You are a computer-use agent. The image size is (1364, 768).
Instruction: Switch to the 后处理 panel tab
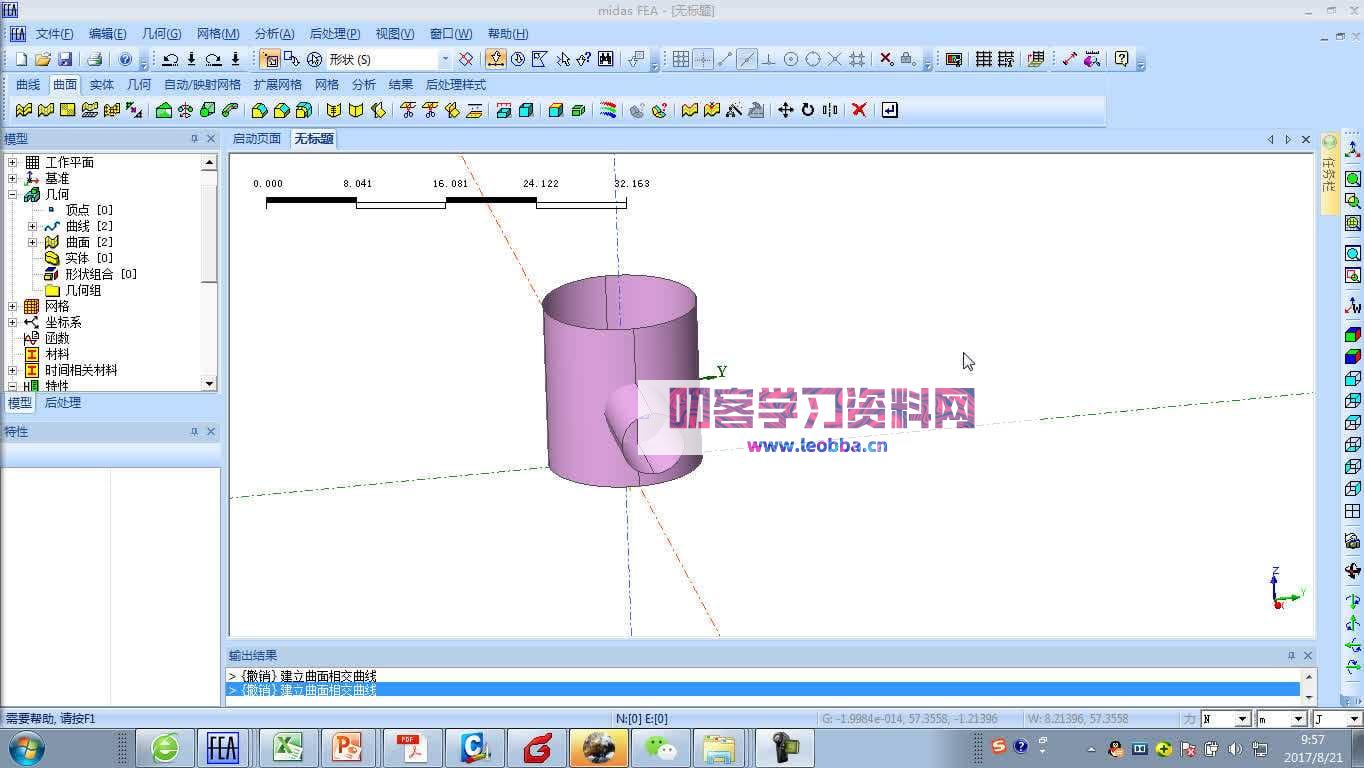(x=61, y=403)
